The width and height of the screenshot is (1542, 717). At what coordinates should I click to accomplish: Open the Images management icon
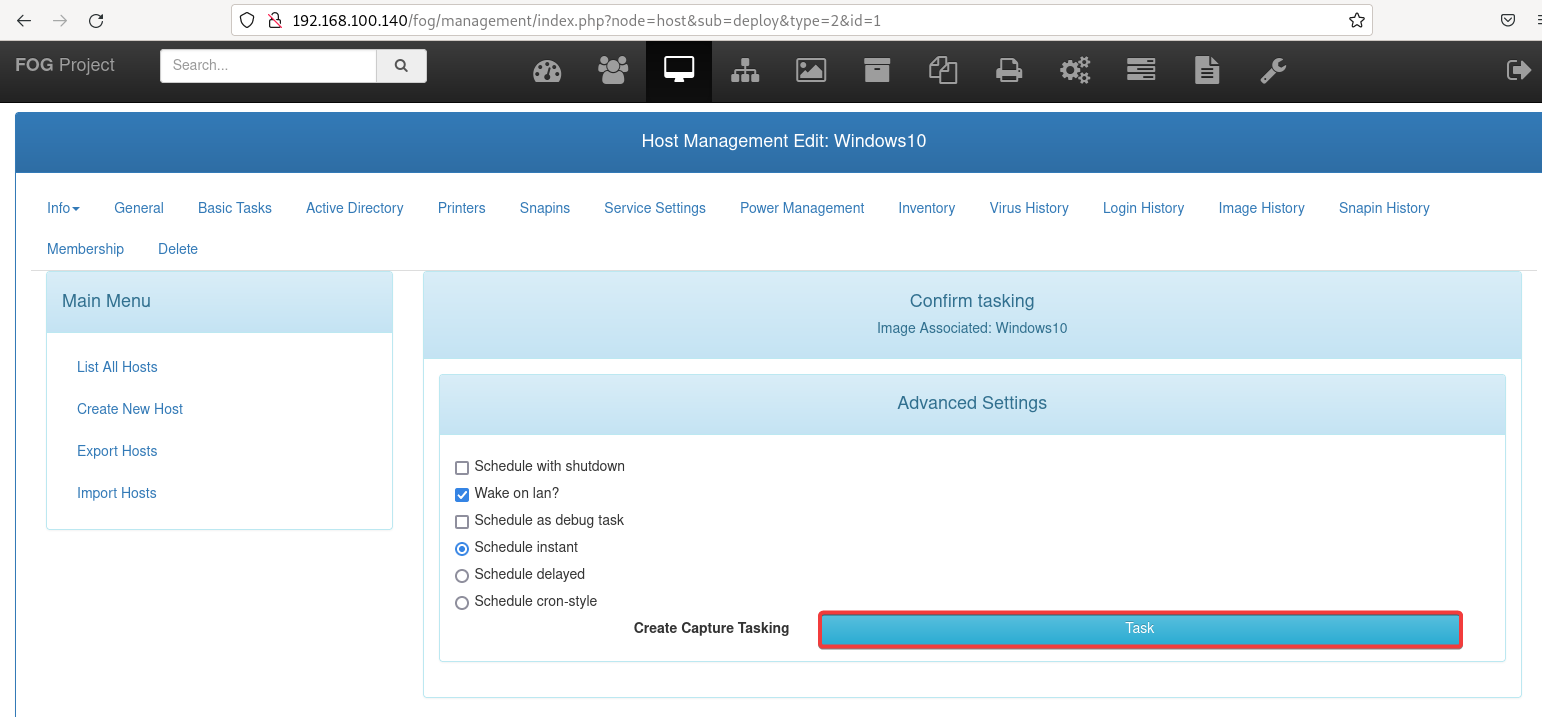coord(811,70)
